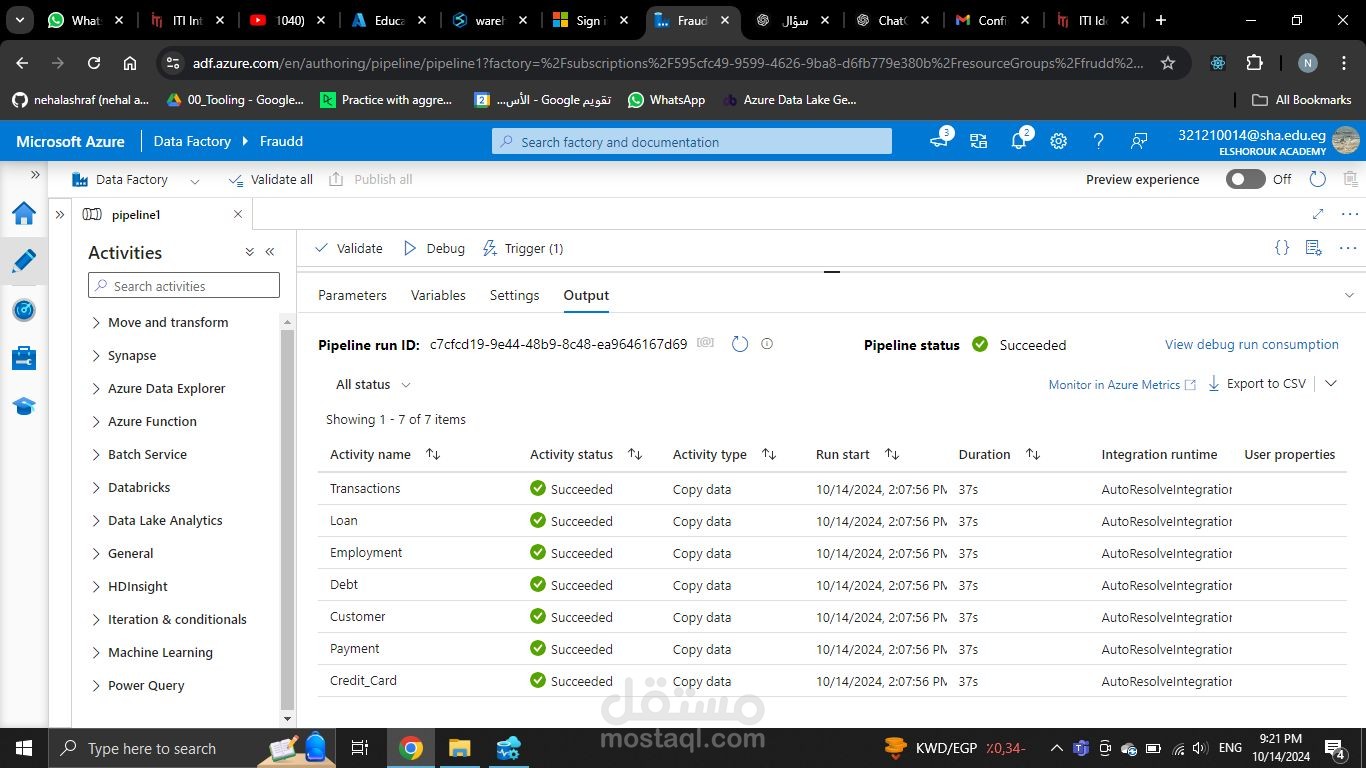Sort by Activity status arrows
This screenshot has height=768, width=1366.
pos(635,454)
